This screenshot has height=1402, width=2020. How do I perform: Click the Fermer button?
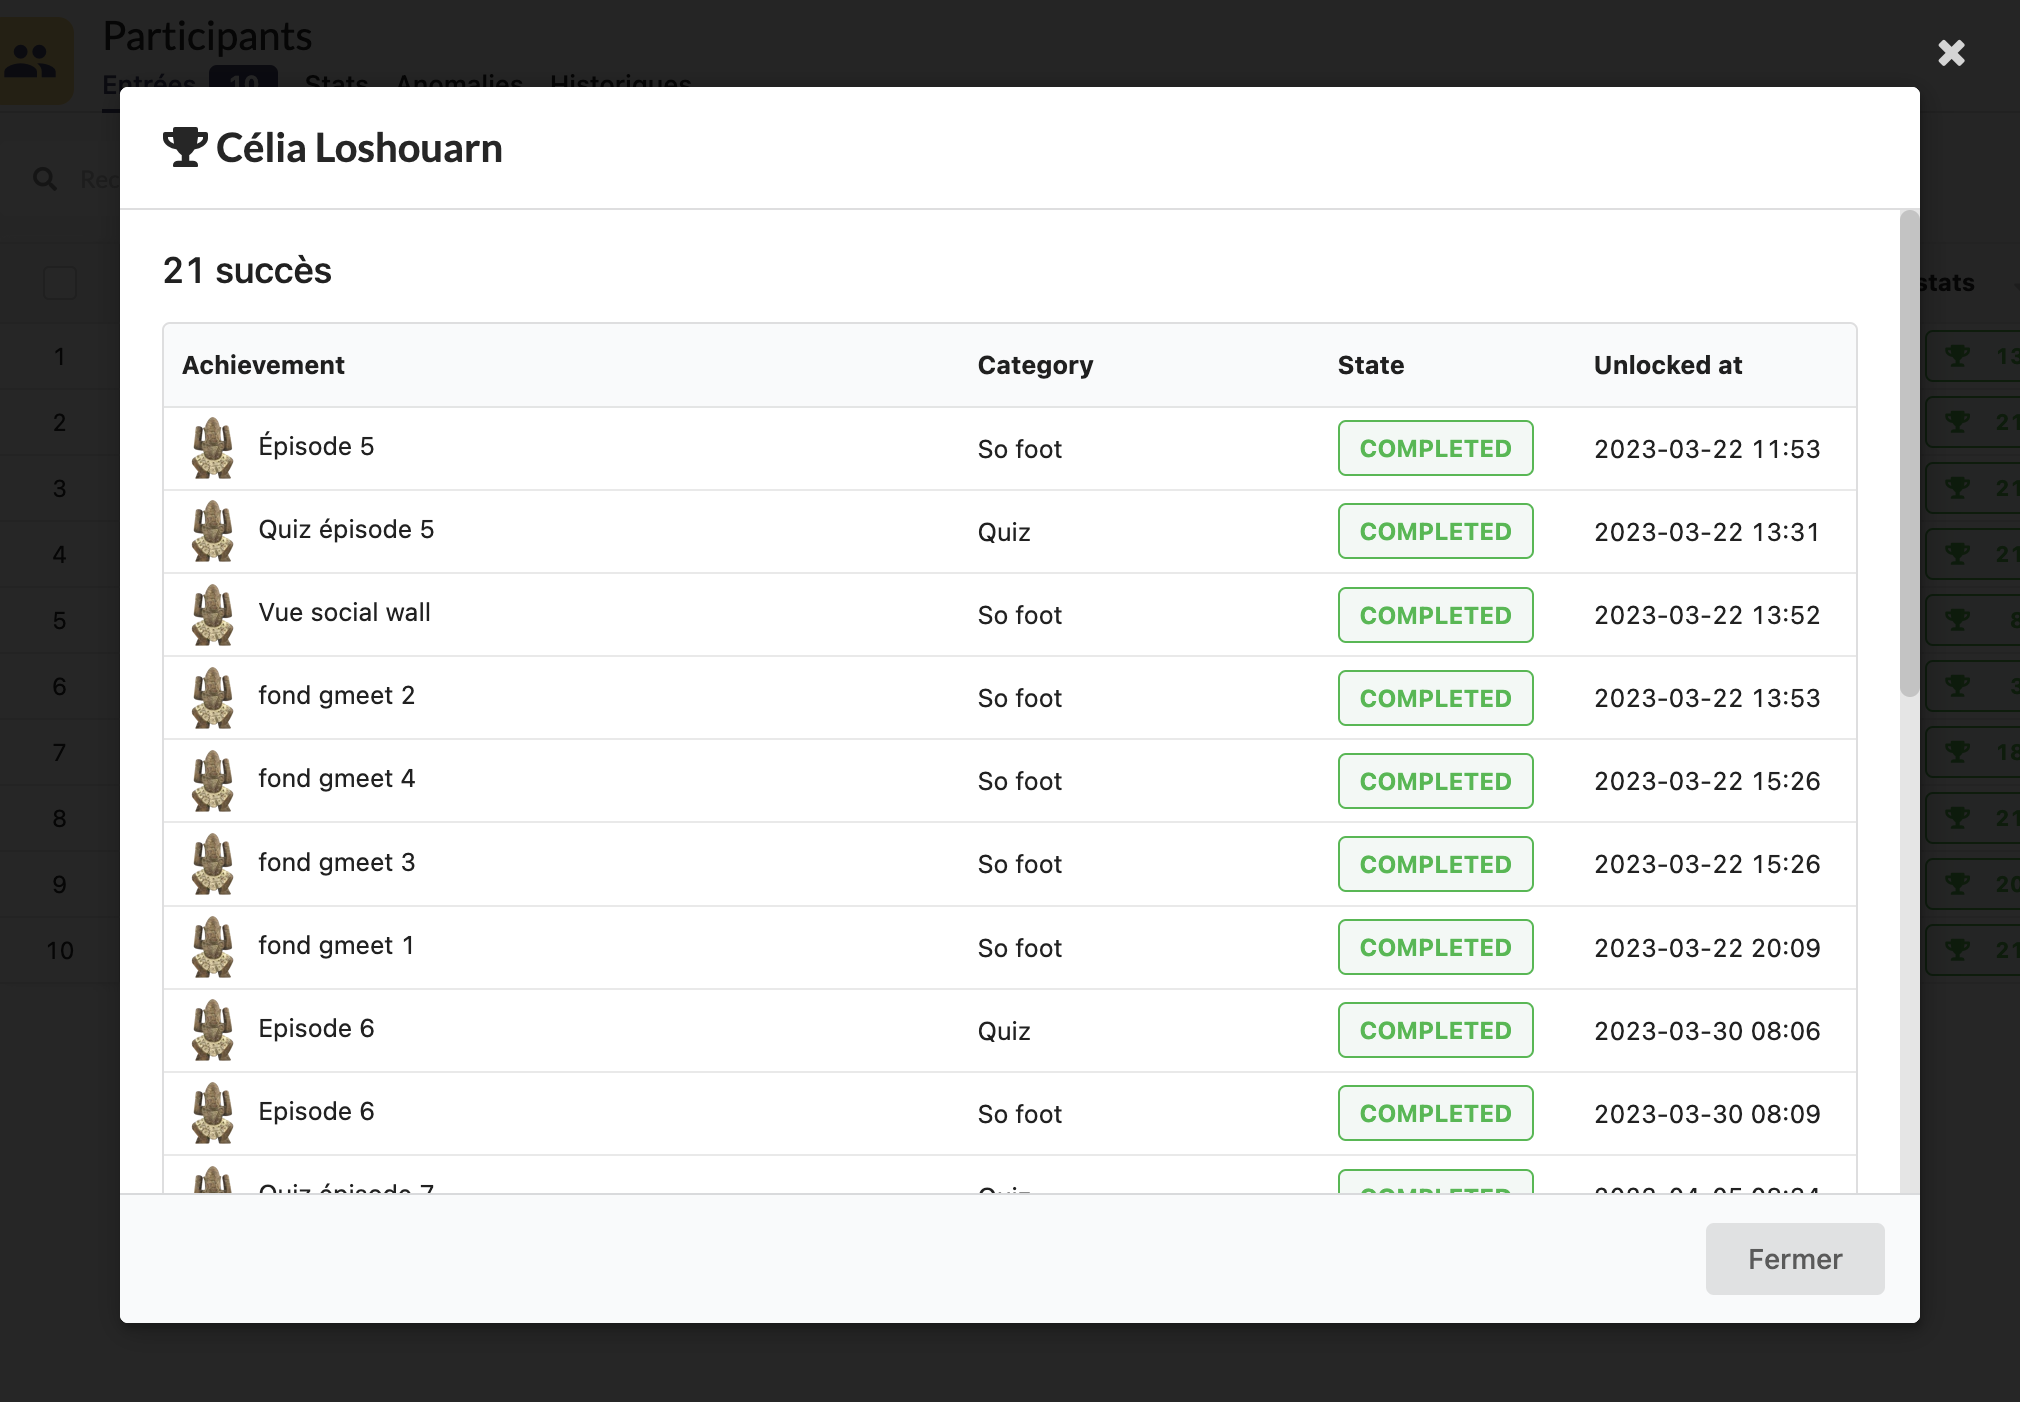coord(1794,1259)
